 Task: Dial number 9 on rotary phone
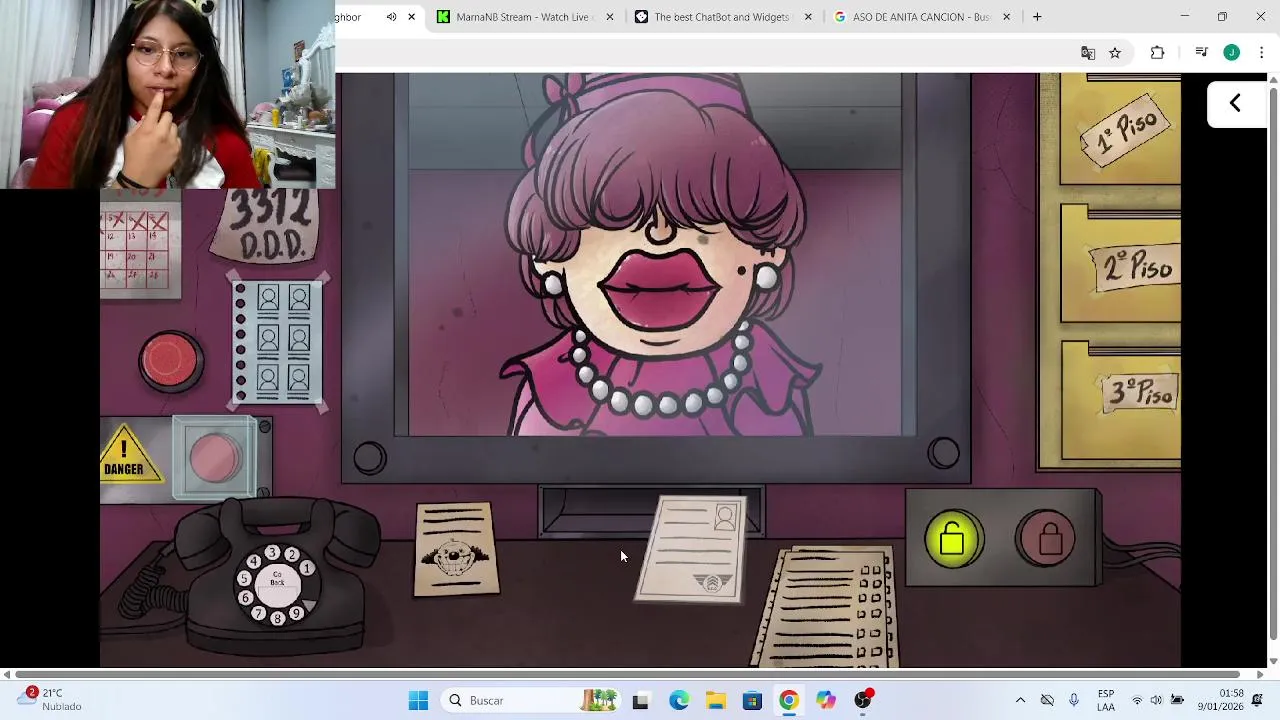pos(295,612)
